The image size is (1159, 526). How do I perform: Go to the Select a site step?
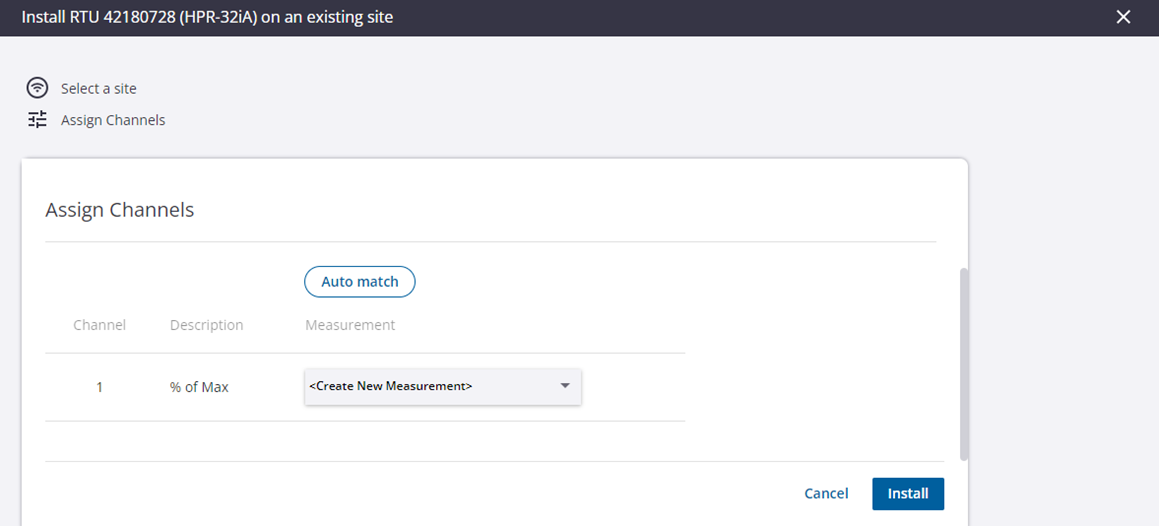coord(98,88)
